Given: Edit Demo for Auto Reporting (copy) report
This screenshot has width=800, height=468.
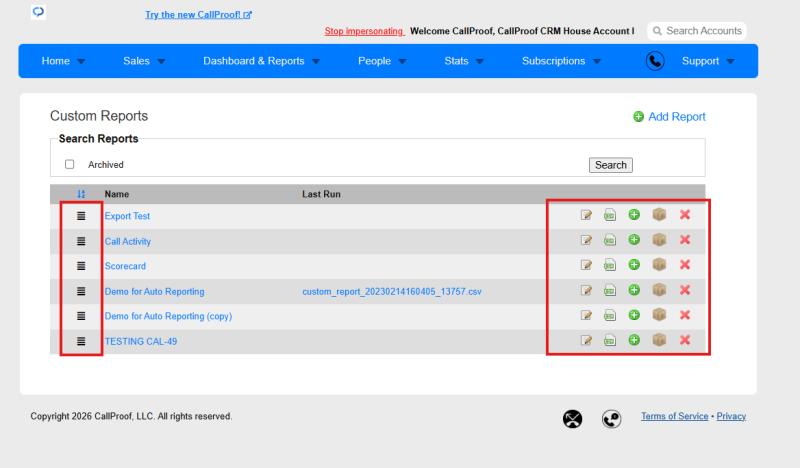Looking at the screenshot, I should 586,315.
